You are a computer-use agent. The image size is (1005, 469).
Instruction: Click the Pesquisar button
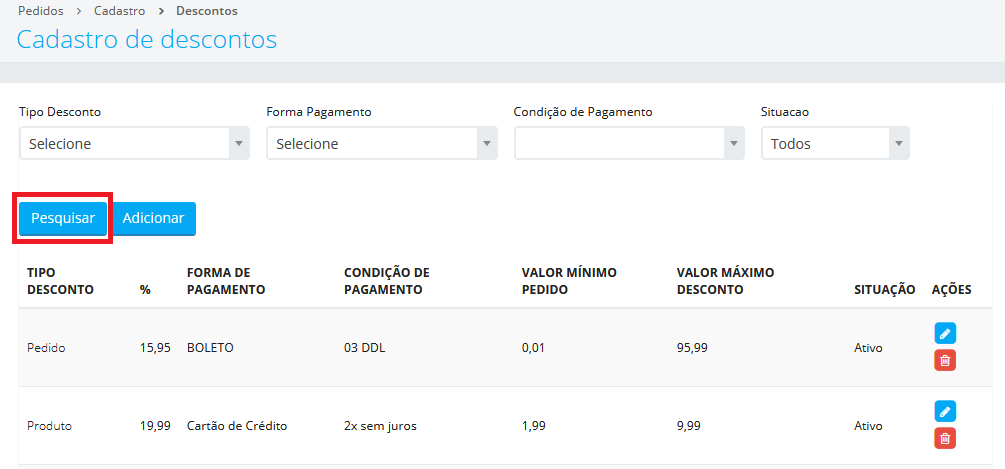click(63, 218)
